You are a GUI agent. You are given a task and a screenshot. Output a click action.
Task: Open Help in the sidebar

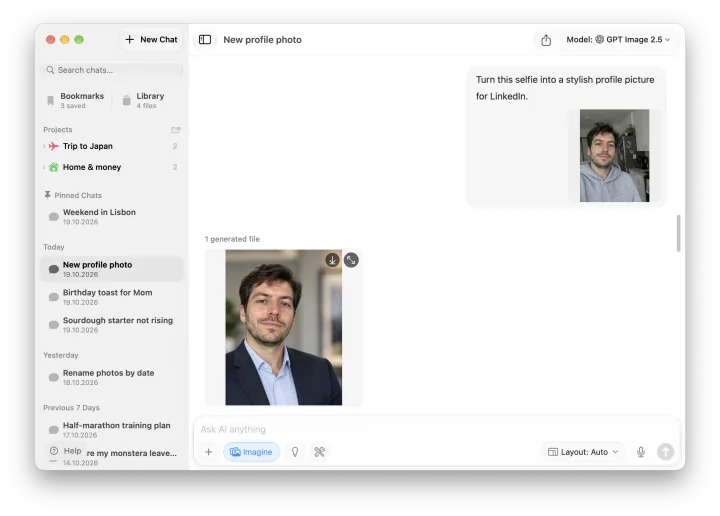pyautogui.click(x=66, y=451)
